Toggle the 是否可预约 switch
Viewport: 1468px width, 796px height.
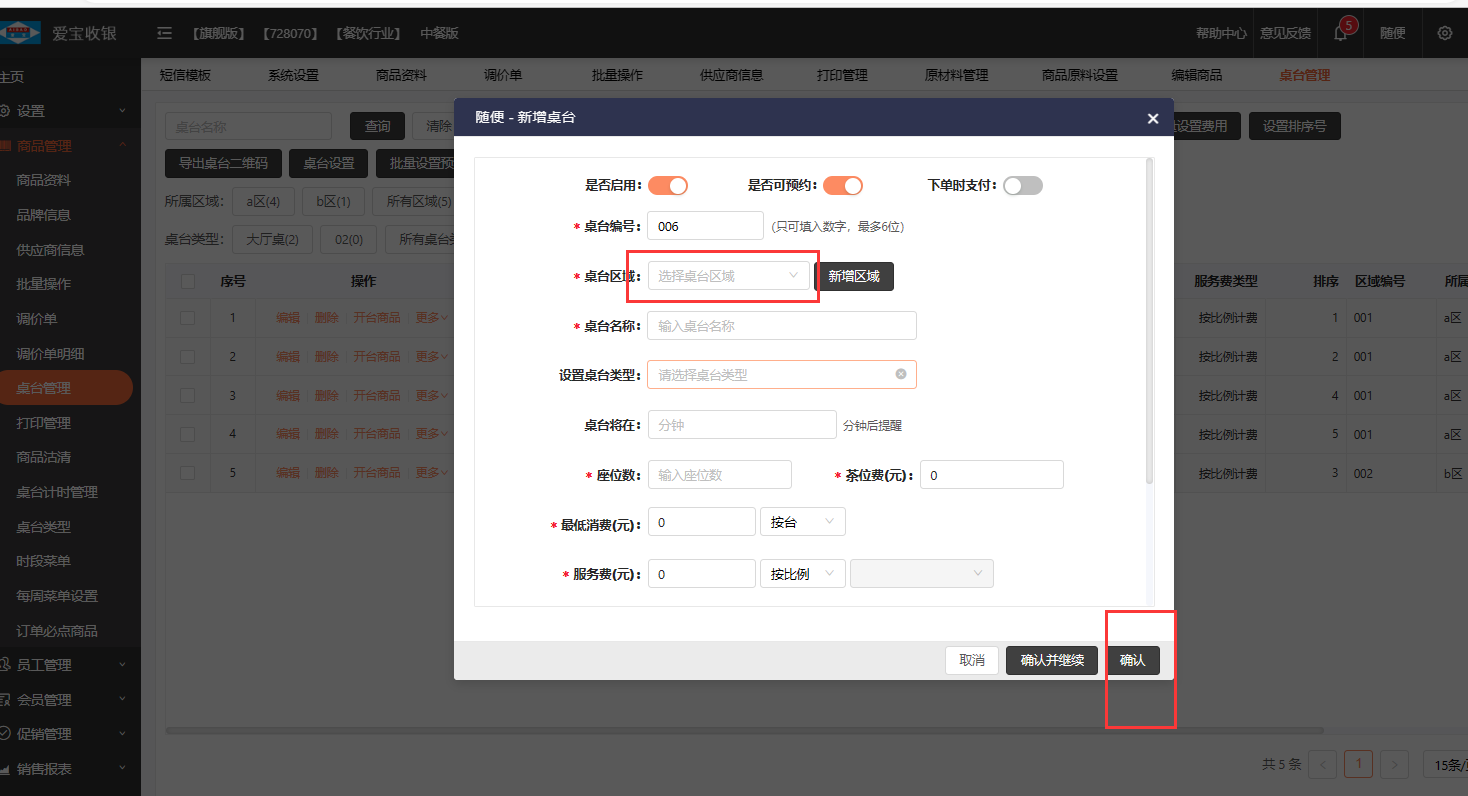[843, 185]
